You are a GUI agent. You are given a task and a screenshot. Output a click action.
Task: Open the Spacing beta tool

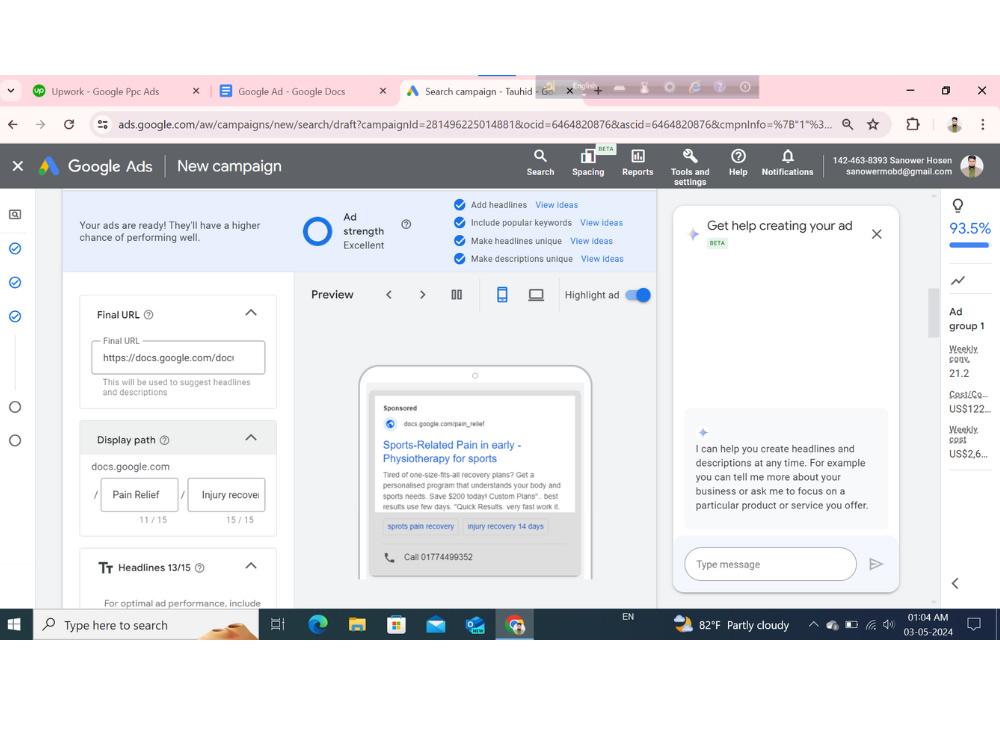587,163
